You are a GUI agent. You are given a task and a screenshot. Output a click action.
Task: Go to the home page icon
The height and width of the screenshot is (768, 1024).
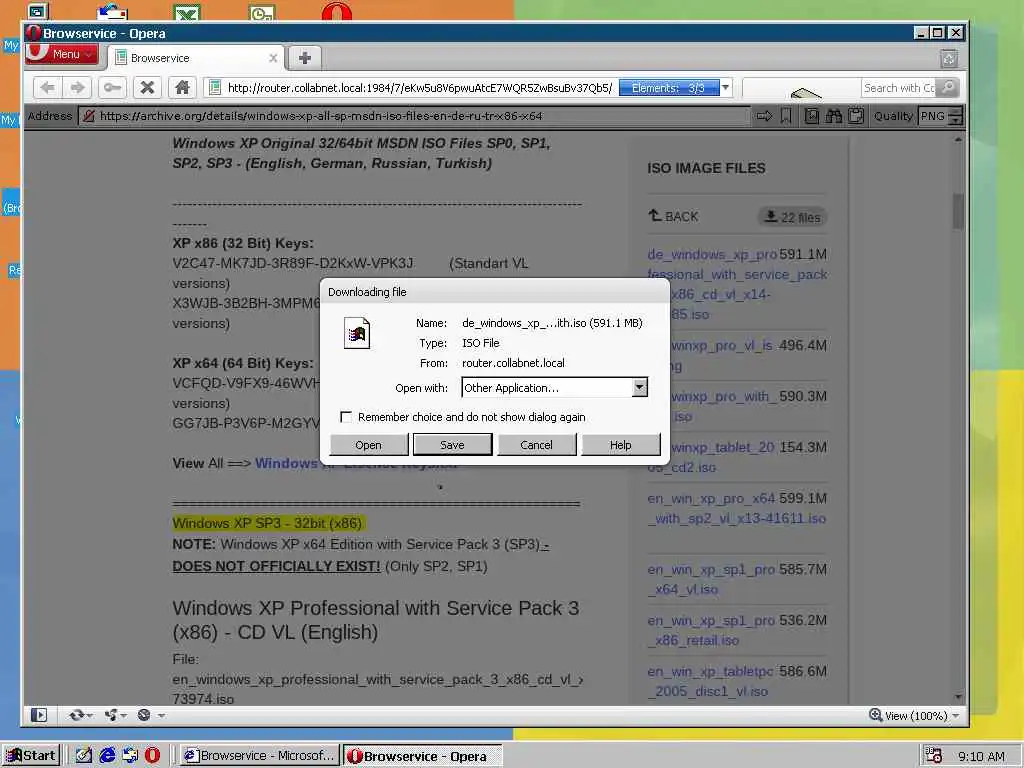coord(182,88)
